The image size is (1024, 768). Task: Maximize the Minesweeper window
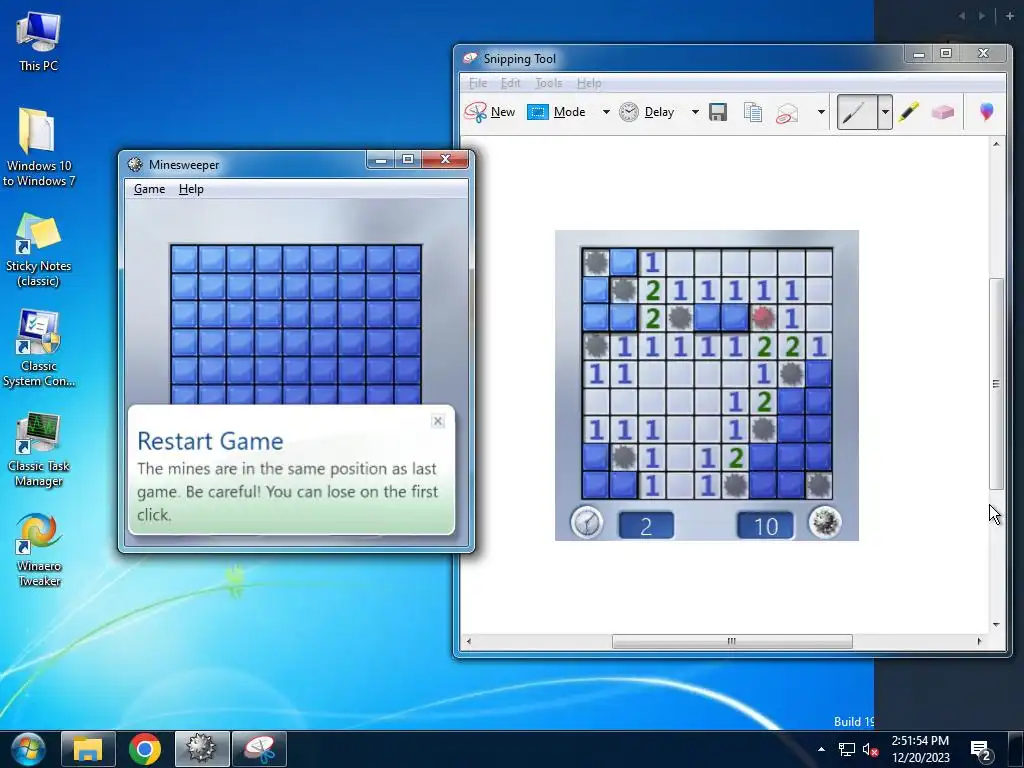tap(408, 159)
